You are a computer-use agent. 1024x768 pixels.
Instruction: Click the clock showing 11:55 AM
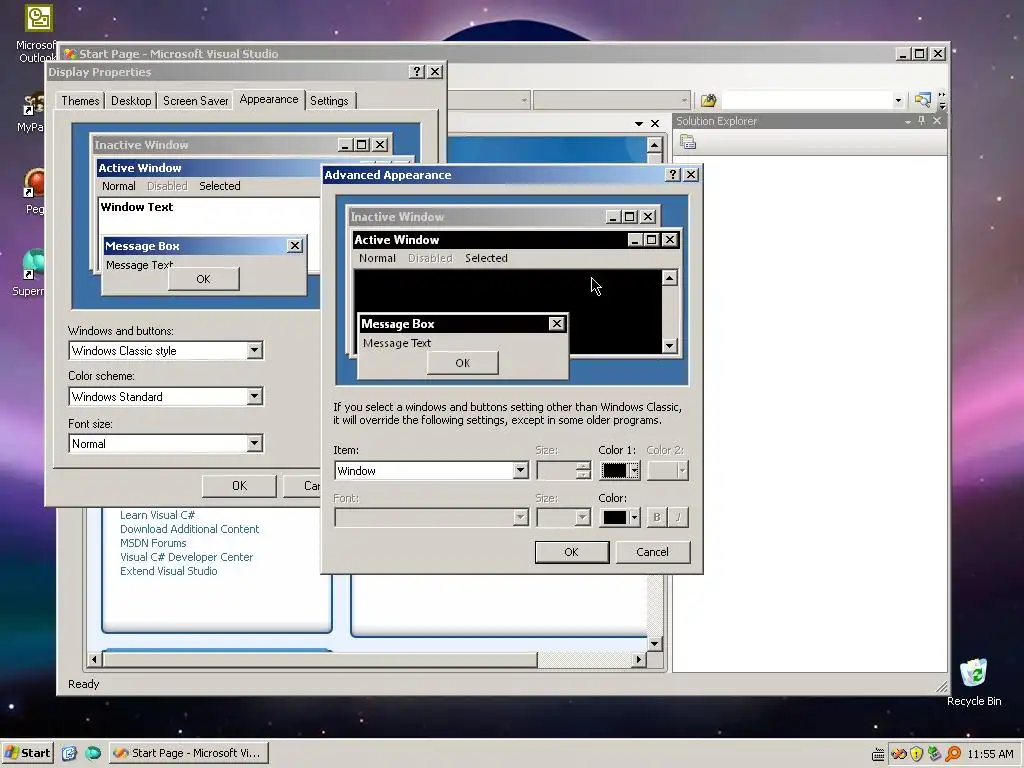990,754
